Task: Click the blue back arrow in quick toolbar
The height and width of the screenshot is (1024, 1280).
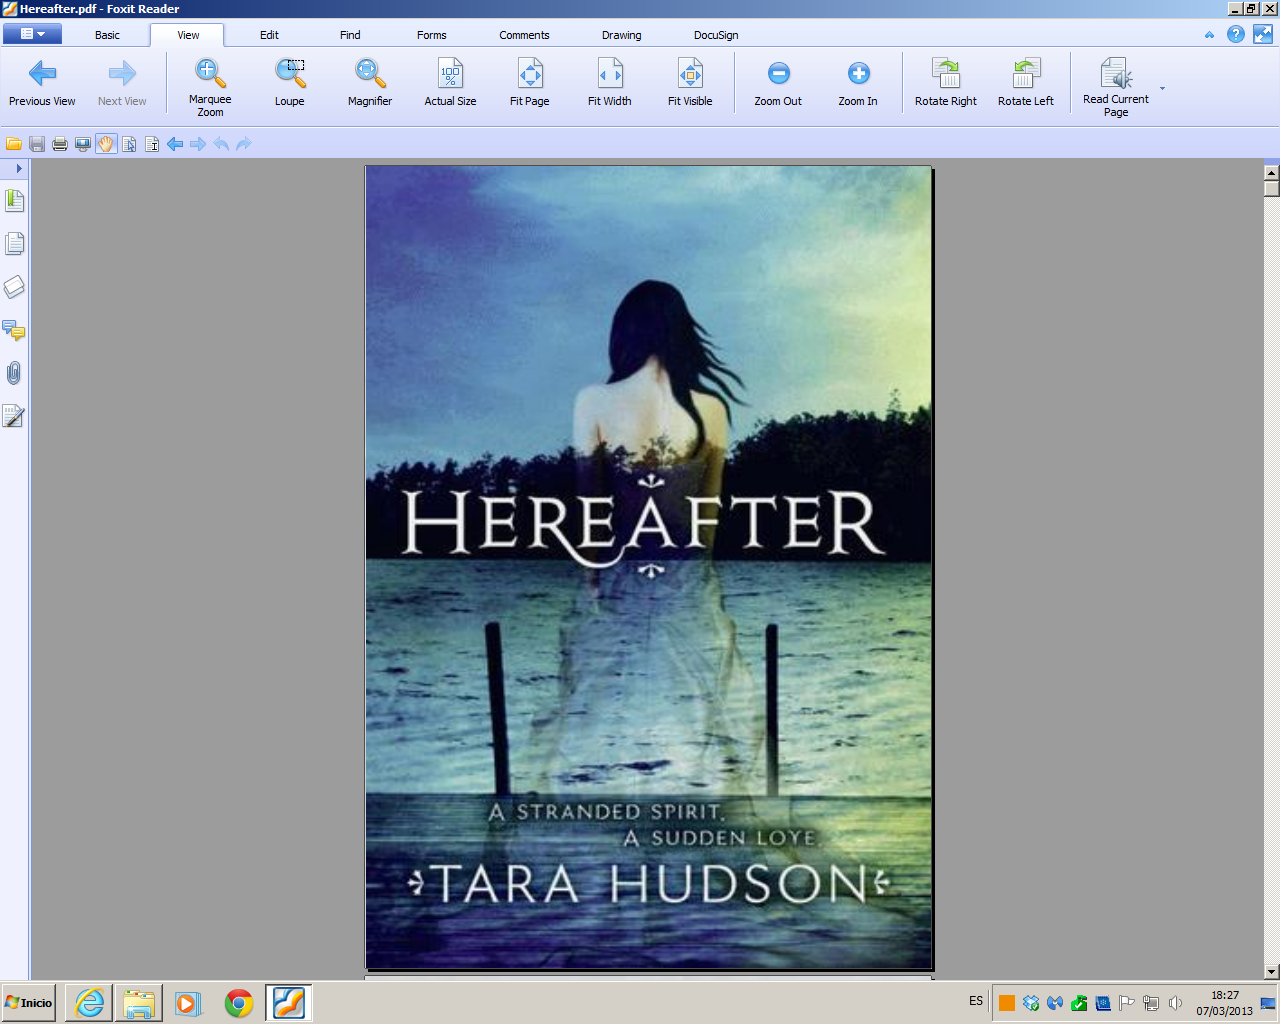Action: click(x=175, y=144)
